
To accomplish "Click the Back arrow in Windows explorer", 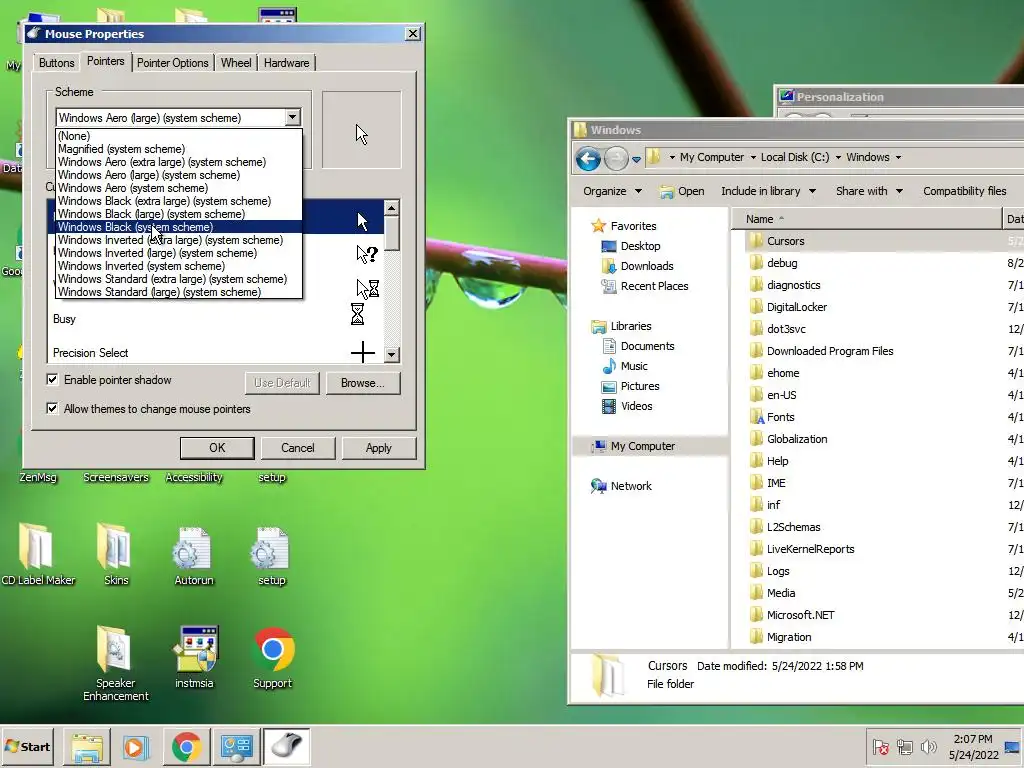I will point(588,158).
